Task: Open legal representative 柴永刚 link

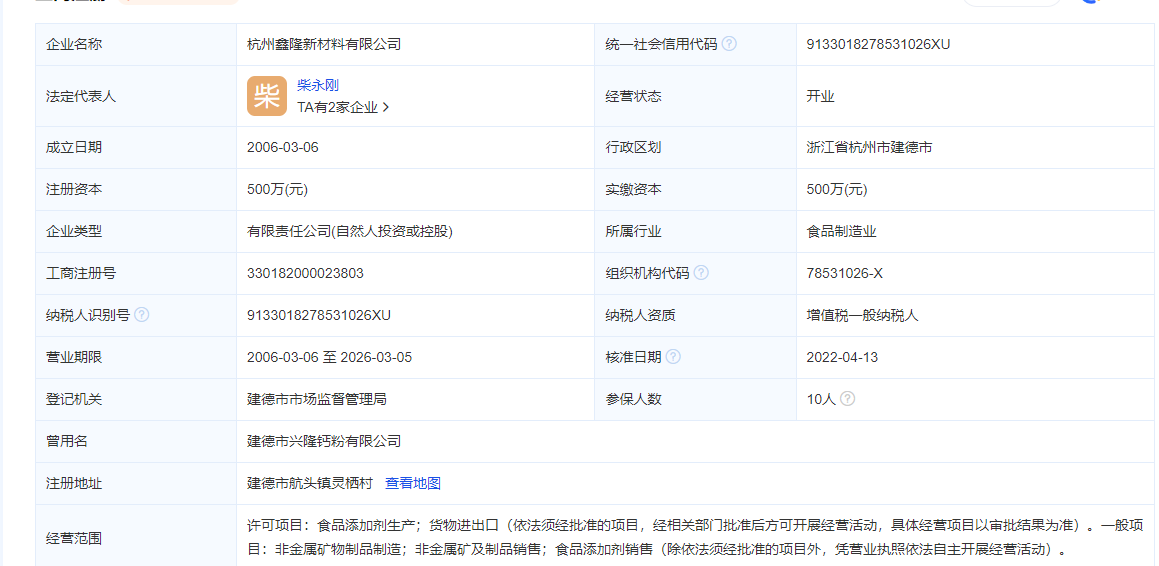Action: click(318, 86)
